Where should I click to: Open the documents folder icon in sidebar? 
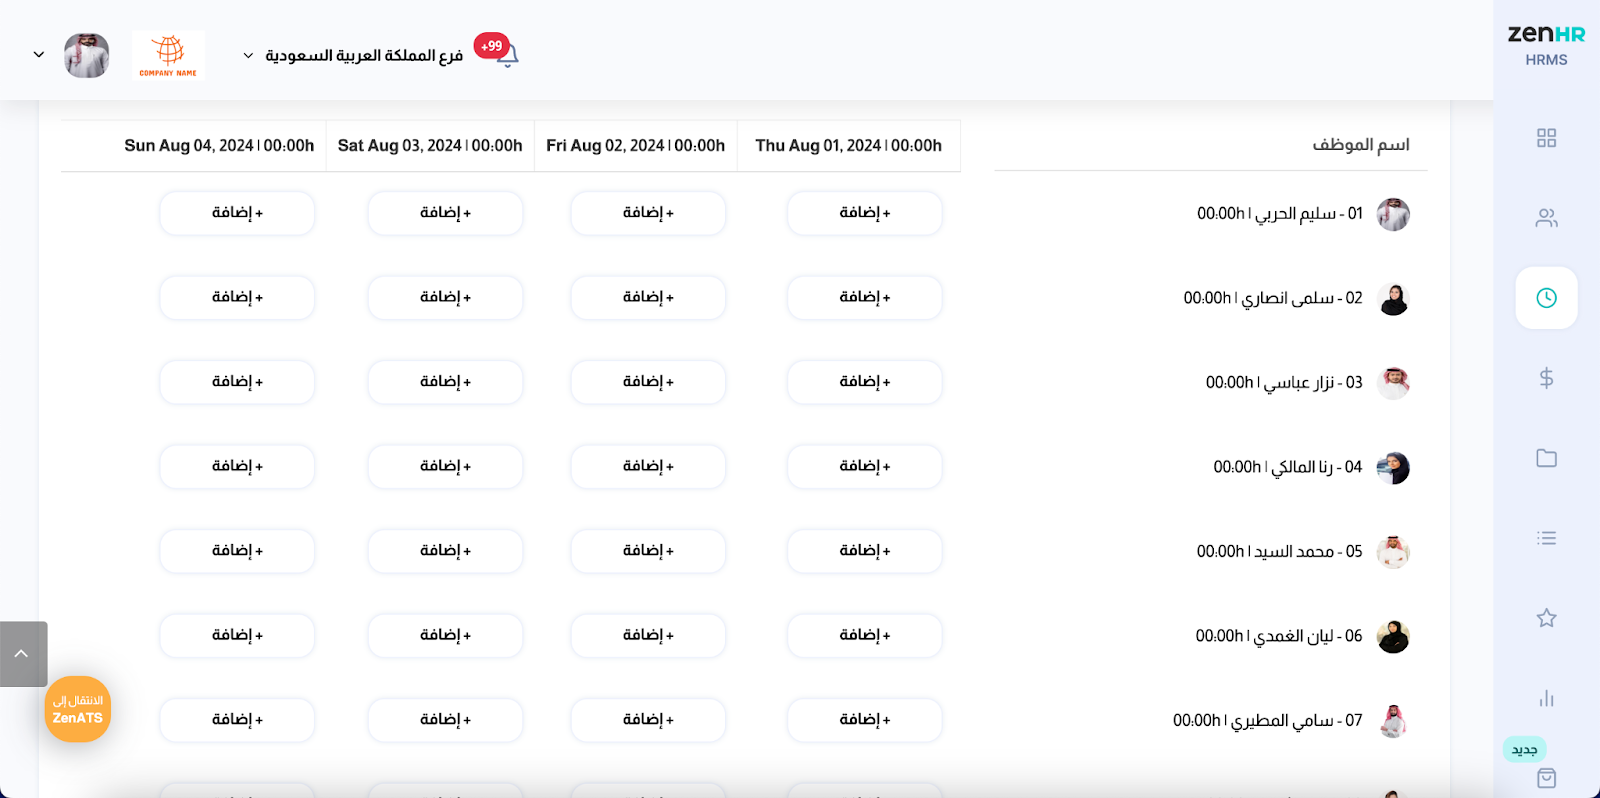click(x=1546, y=458)
